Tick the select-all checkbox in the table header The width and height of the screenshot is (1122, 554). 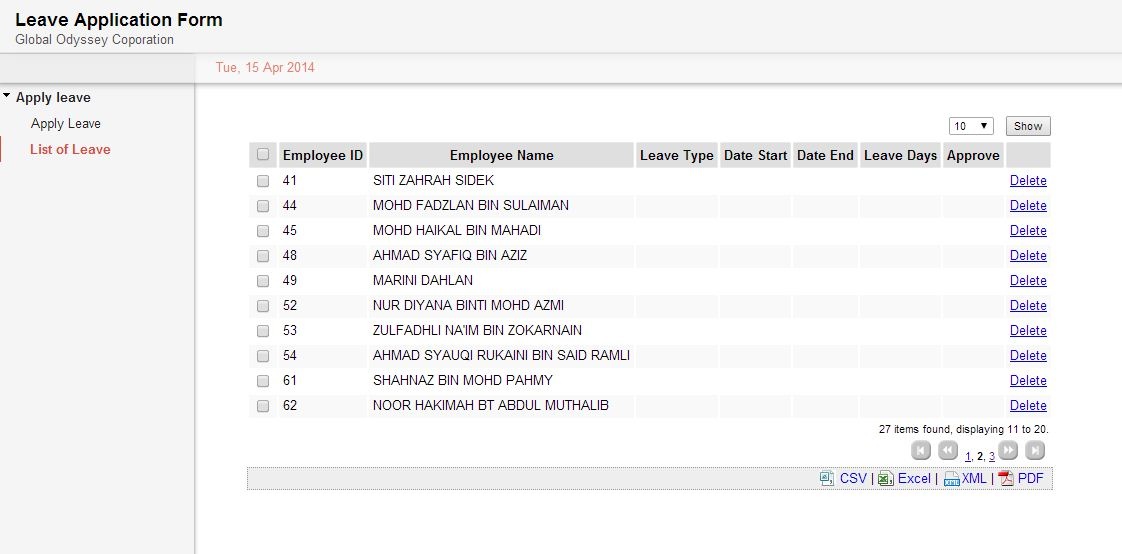pos(263,155)
